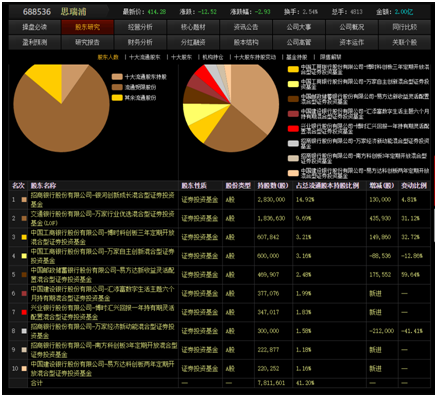The image size is (437, 397).
Task: Click legend swatch for 易方达科创板两年 fund
Action: [293, 173]
